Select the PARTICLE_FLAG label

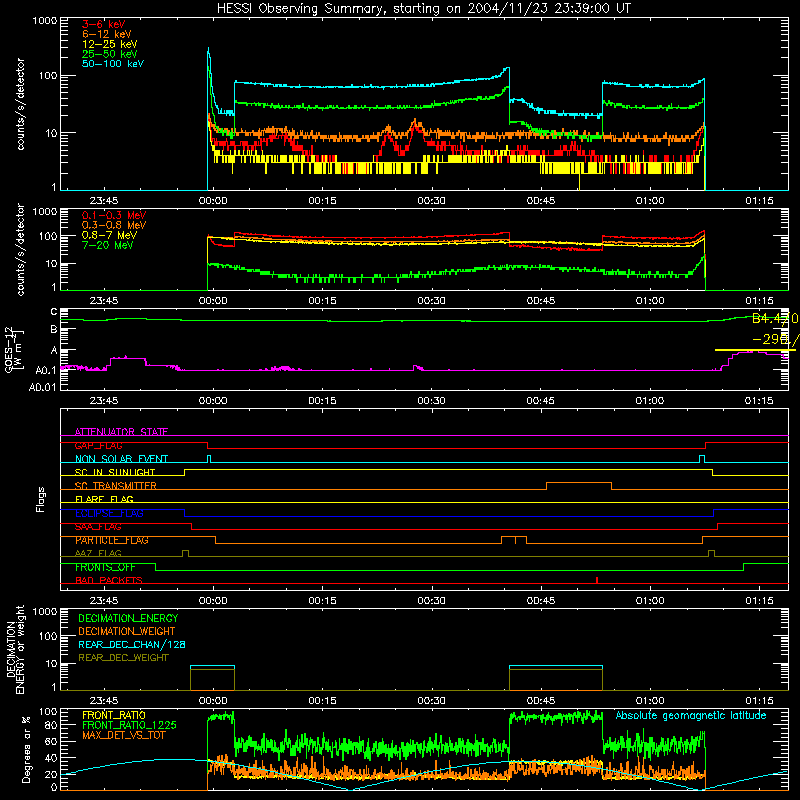(112, 540)
